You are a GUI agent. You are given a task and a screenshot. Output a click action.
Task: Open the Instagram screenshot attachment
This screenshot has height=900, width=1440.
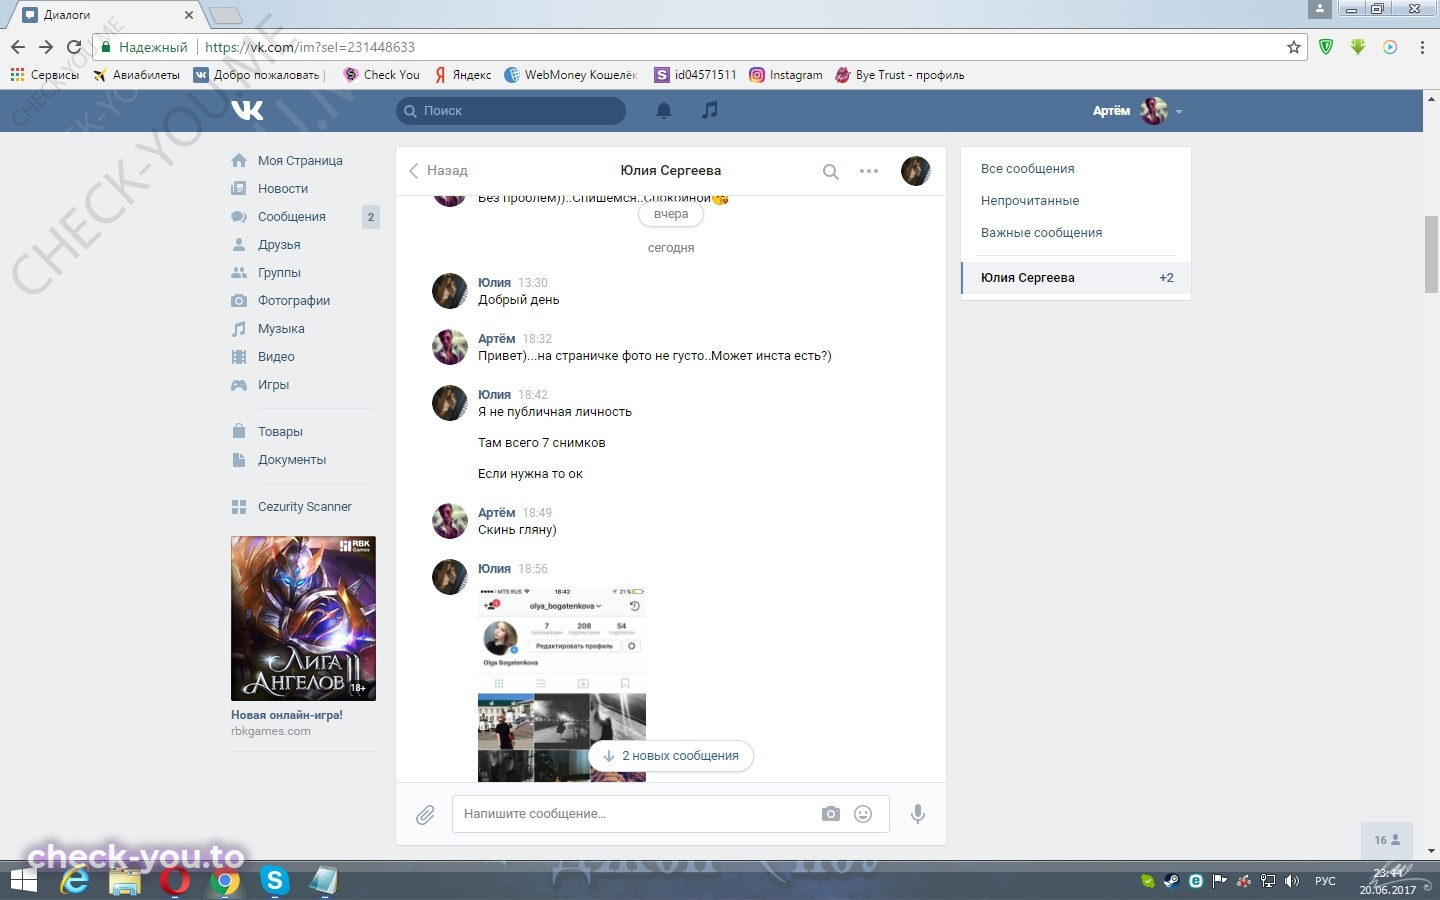pos(562,684)
